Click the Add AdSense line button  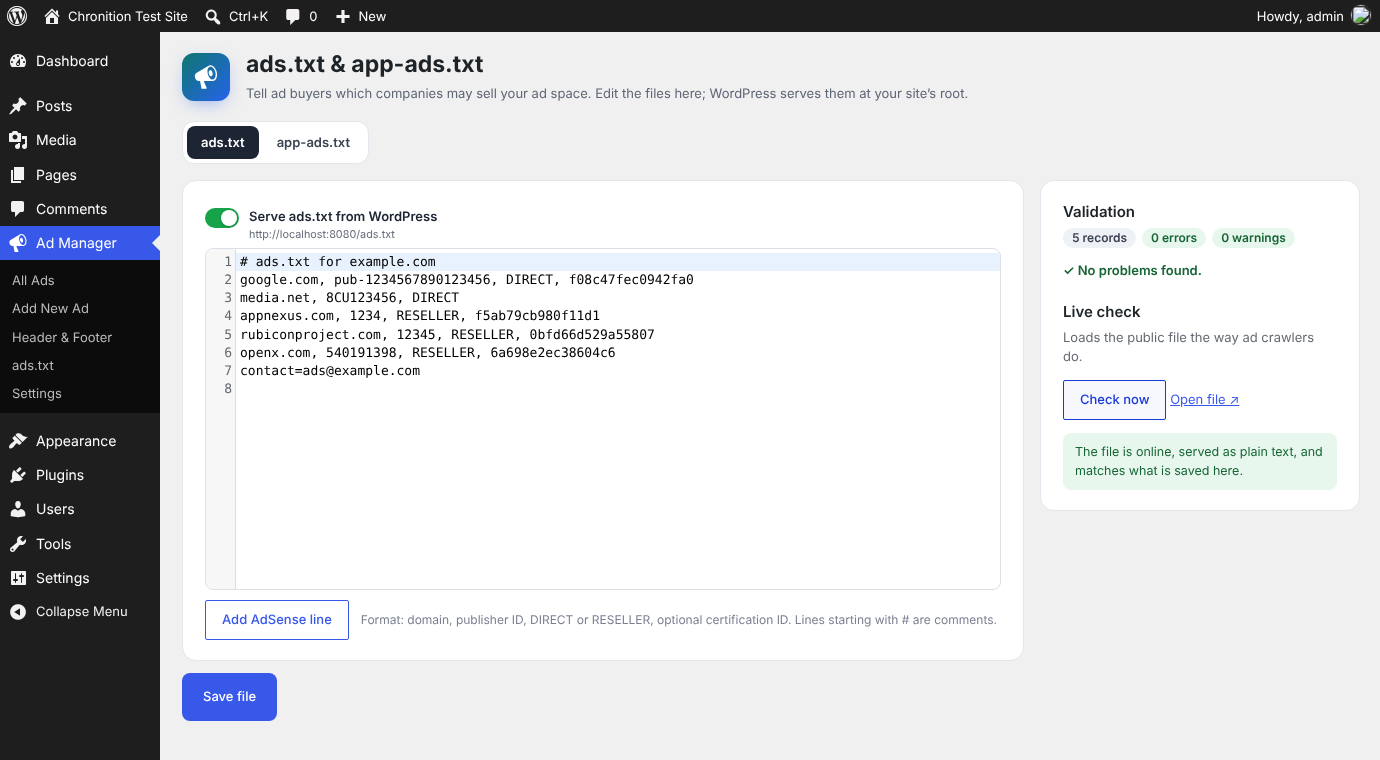pyautogui.click(x=277, y=620)
